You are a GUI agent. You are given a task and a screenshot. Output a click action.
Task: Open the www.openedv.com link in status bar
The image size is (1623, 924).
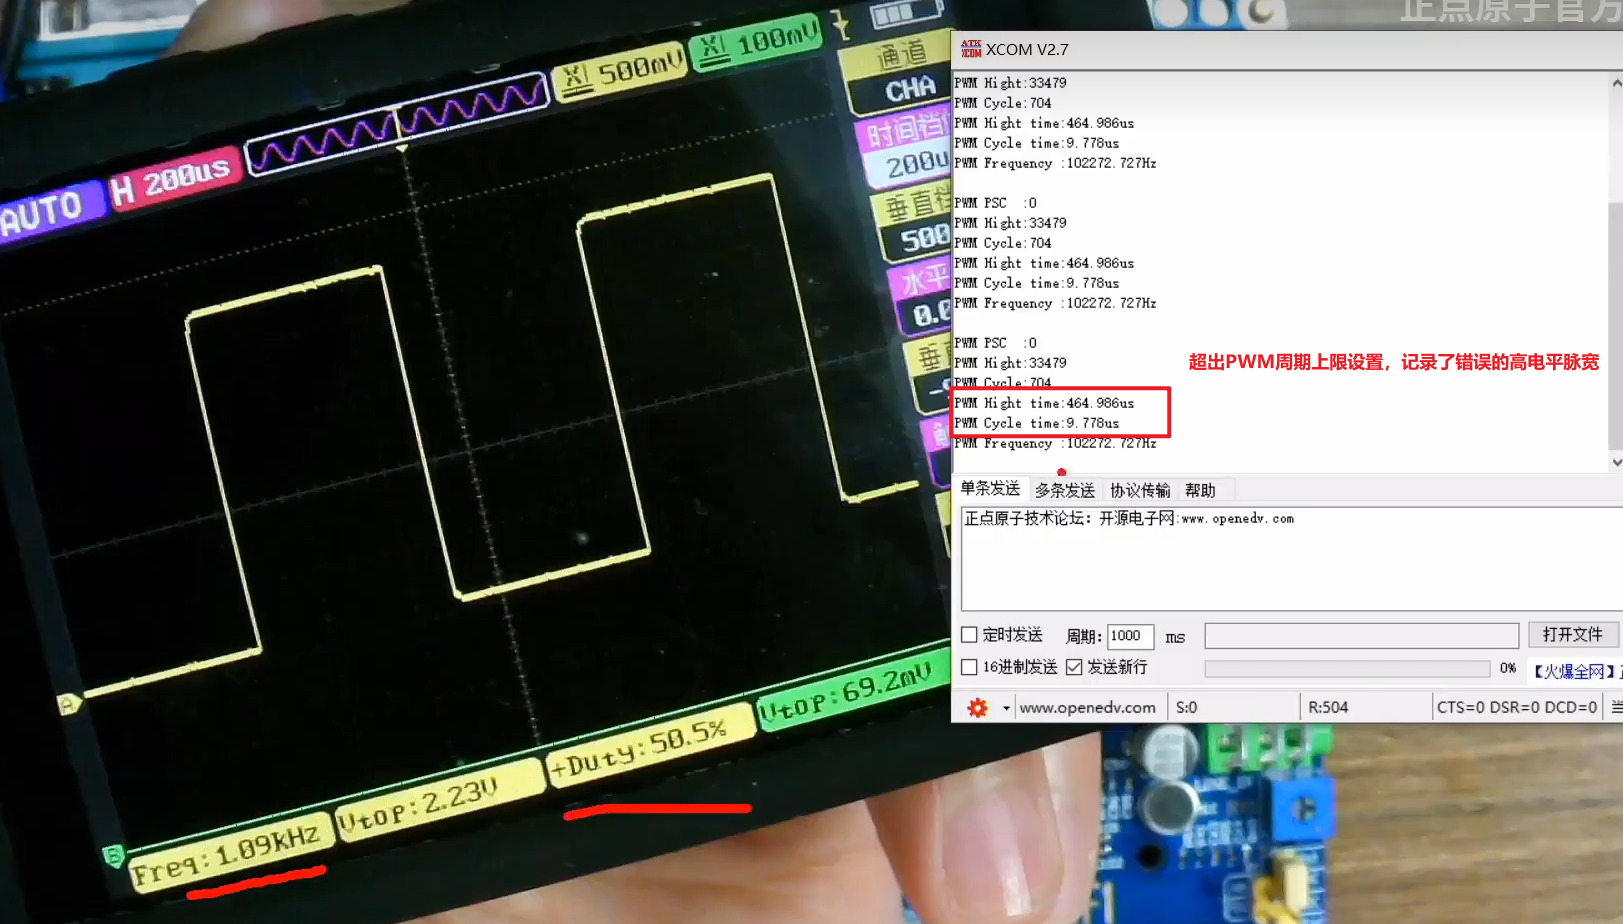(x=1087, y=708)
